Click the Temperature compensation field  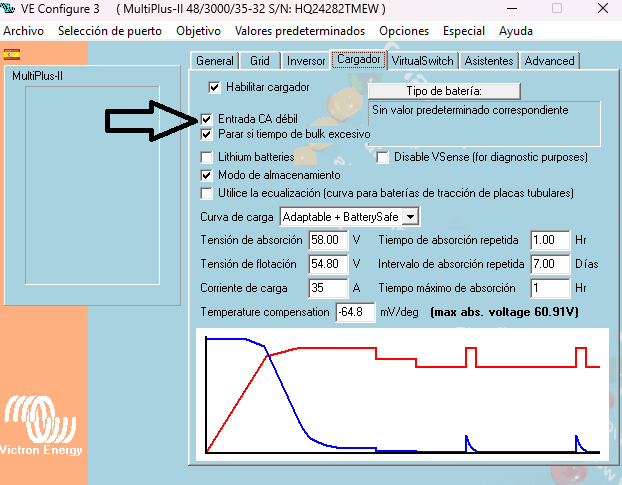click(355, 312)
